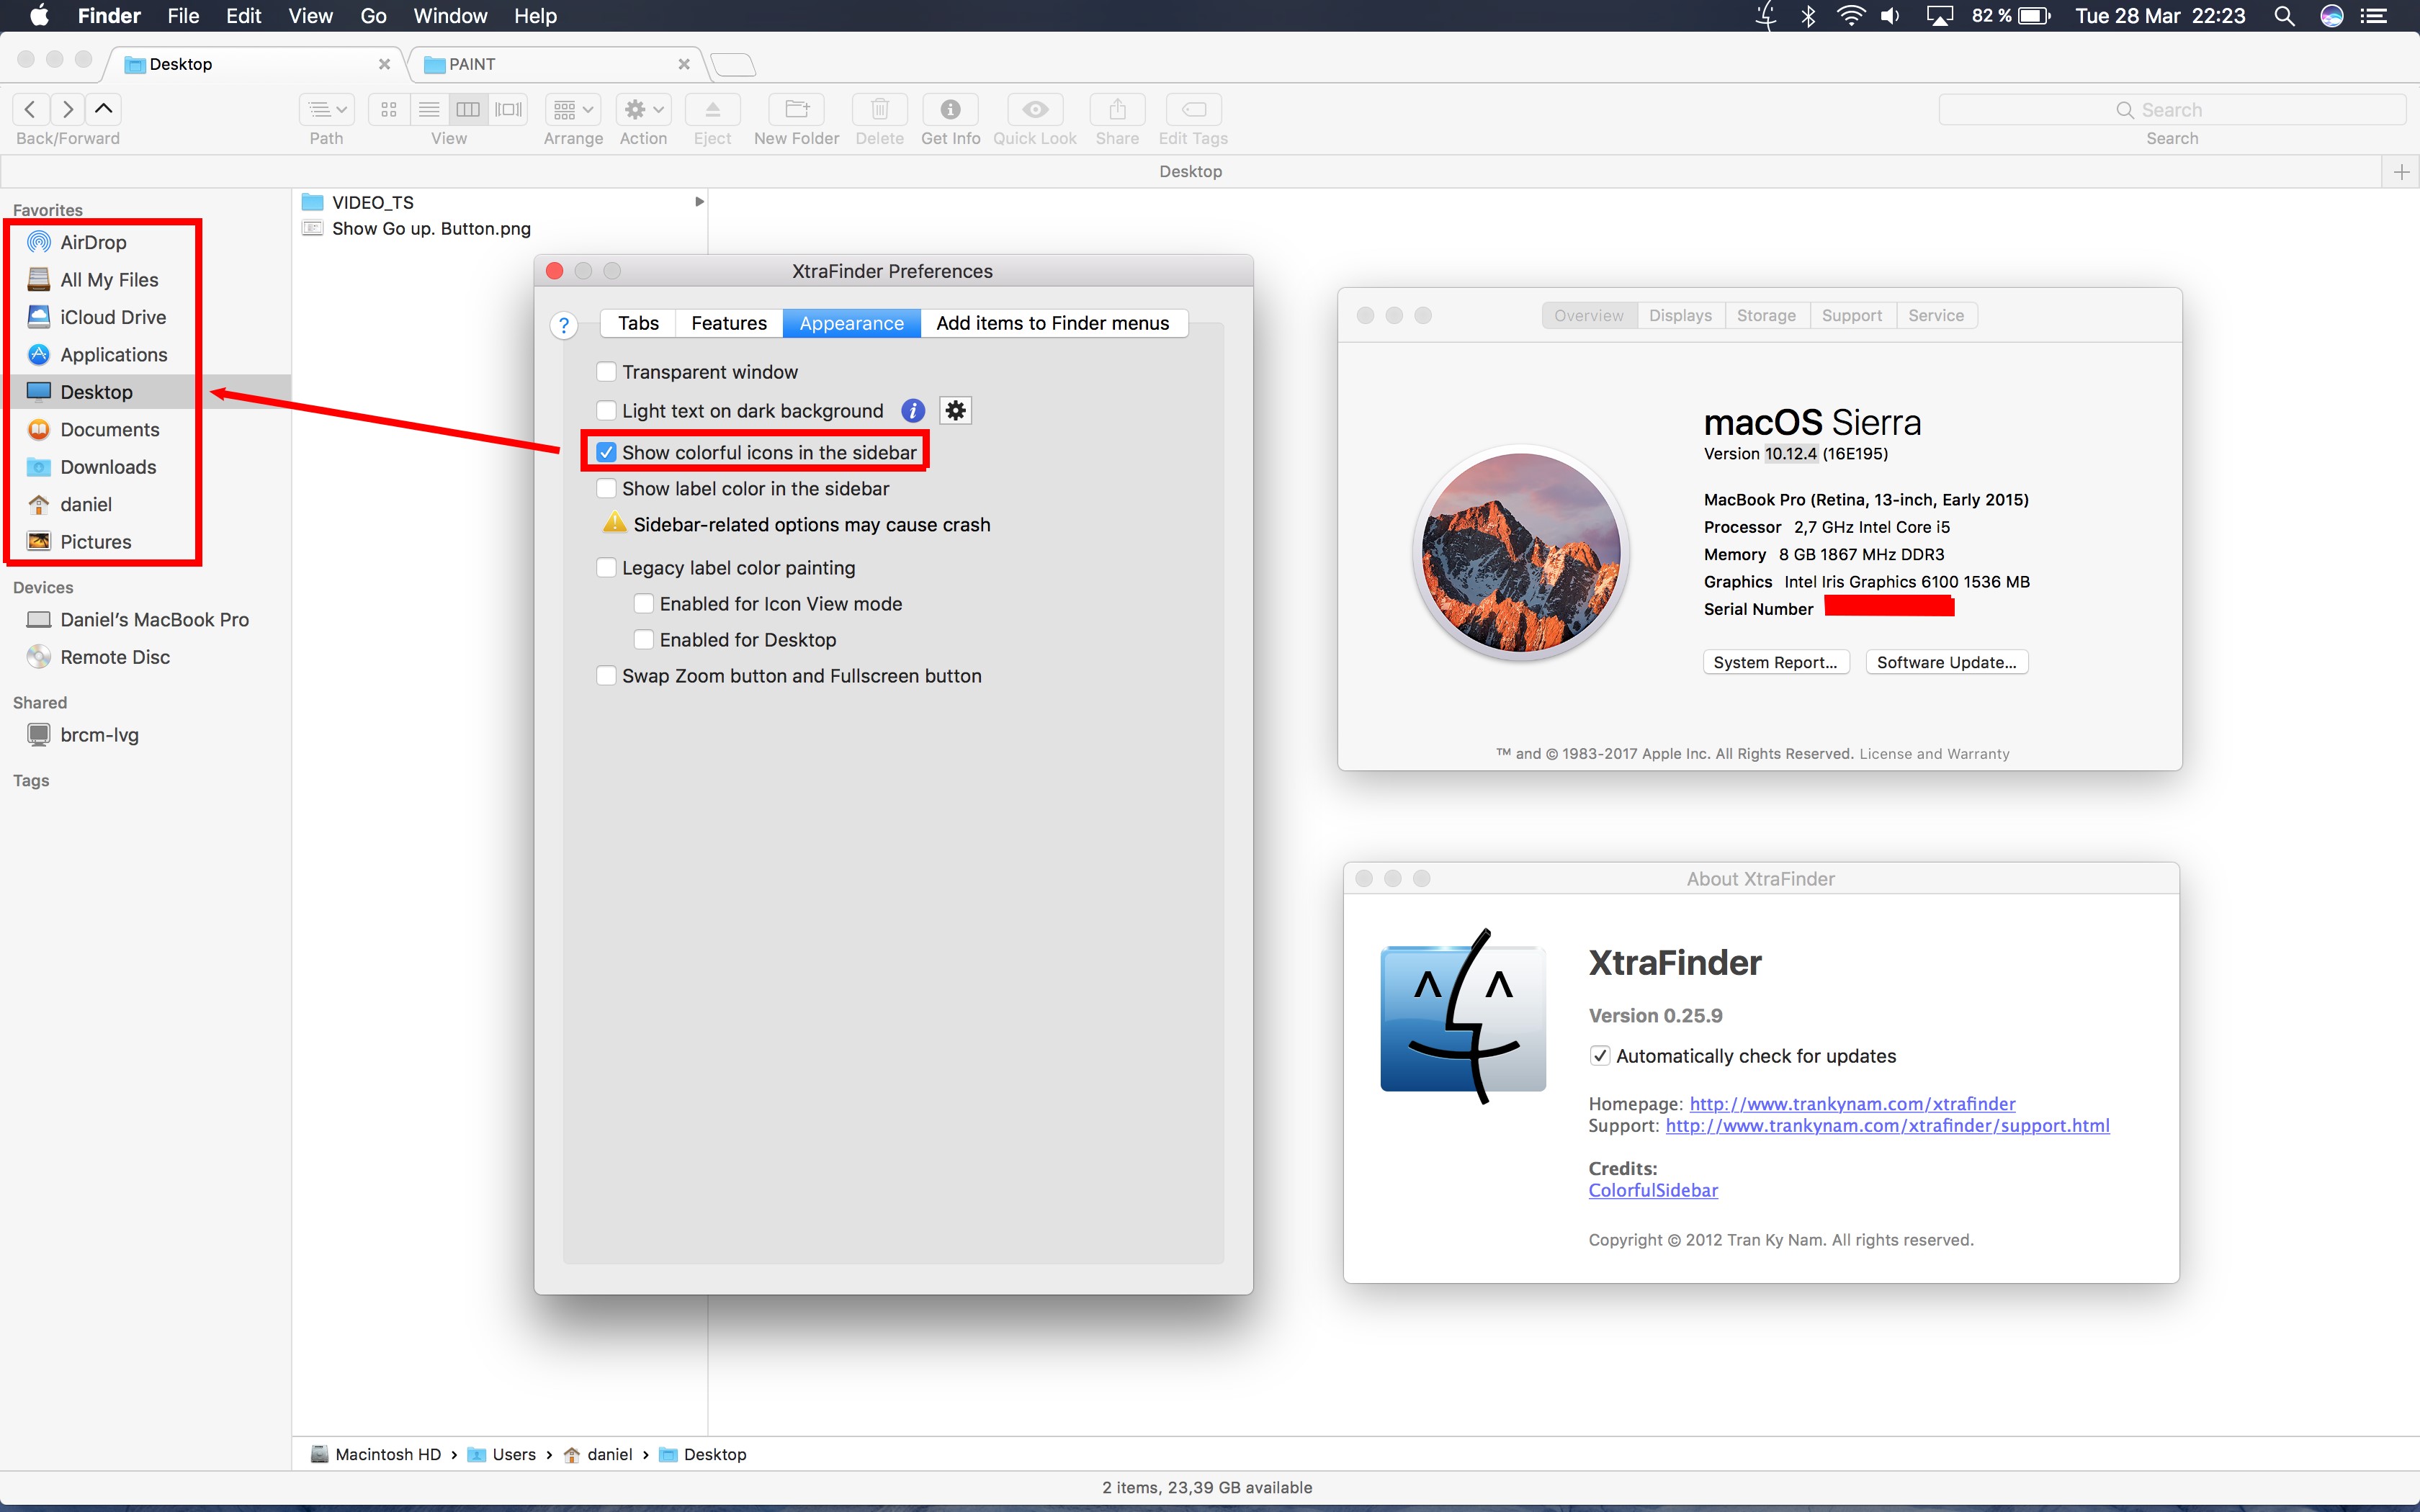2420x1512 pixels.
Task: Open Edit Tags from the toolbar
Action: [x=1193, y=109]
